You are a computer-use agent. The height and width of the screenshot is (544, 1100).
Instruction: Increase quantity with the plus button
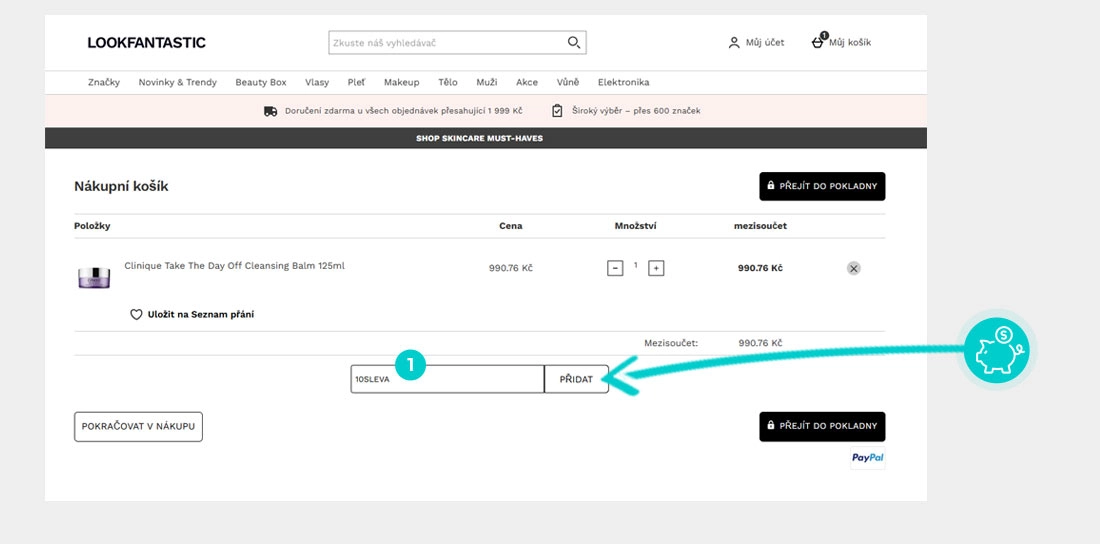tap(656, 268)
